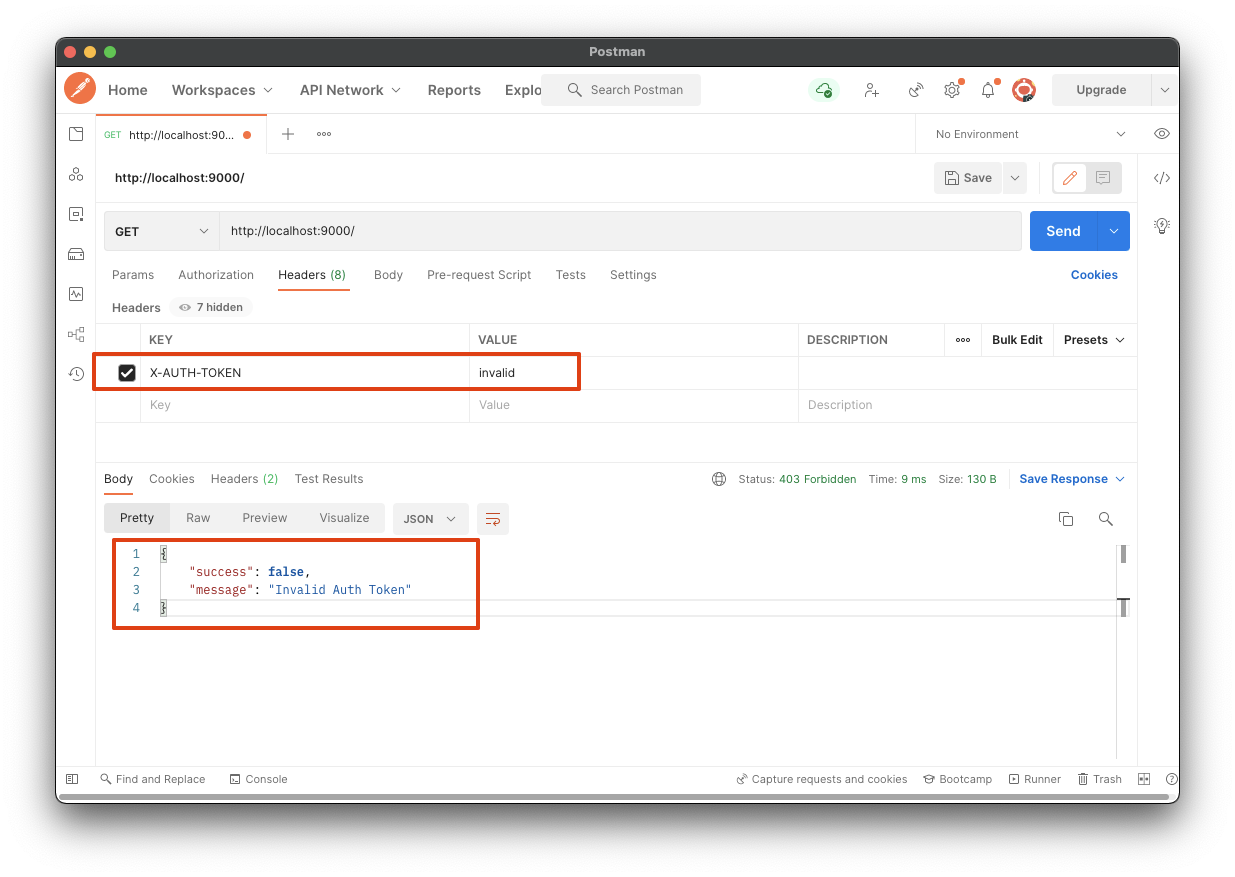Show the 7 hidden headers
The width and height of the screenshot is (1235, 877).
click(x=211, y=308)
